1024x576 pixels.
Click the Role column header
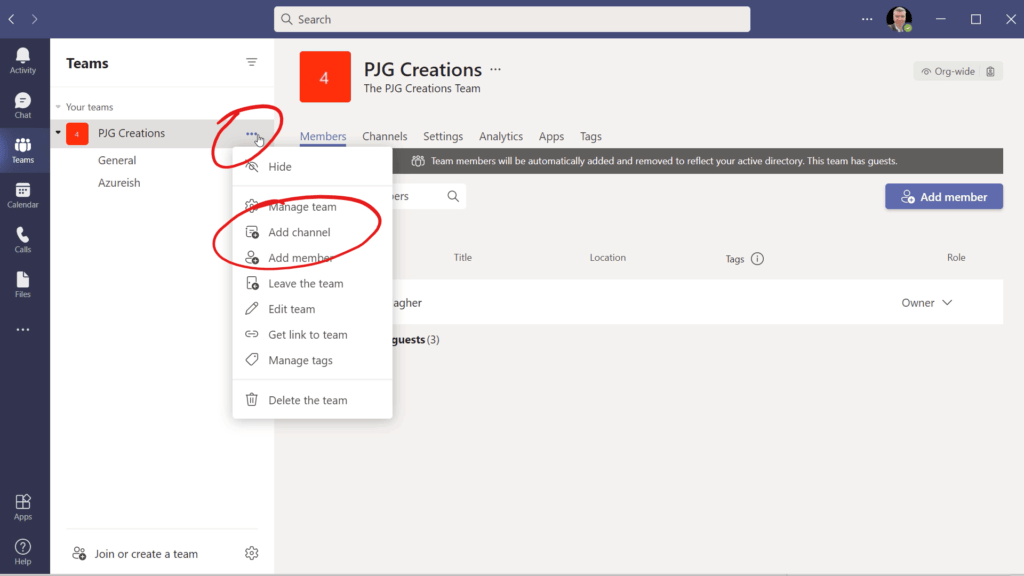point(956,257)
